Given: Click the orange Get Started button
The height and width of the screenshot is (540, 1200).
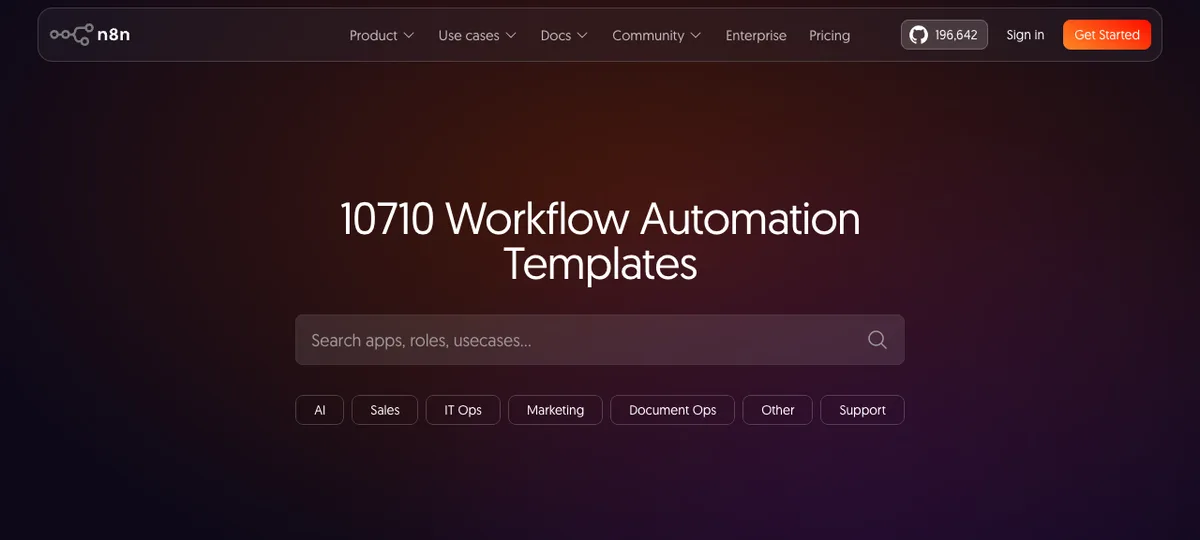Looking at the screenshot, I should 1107,35.
